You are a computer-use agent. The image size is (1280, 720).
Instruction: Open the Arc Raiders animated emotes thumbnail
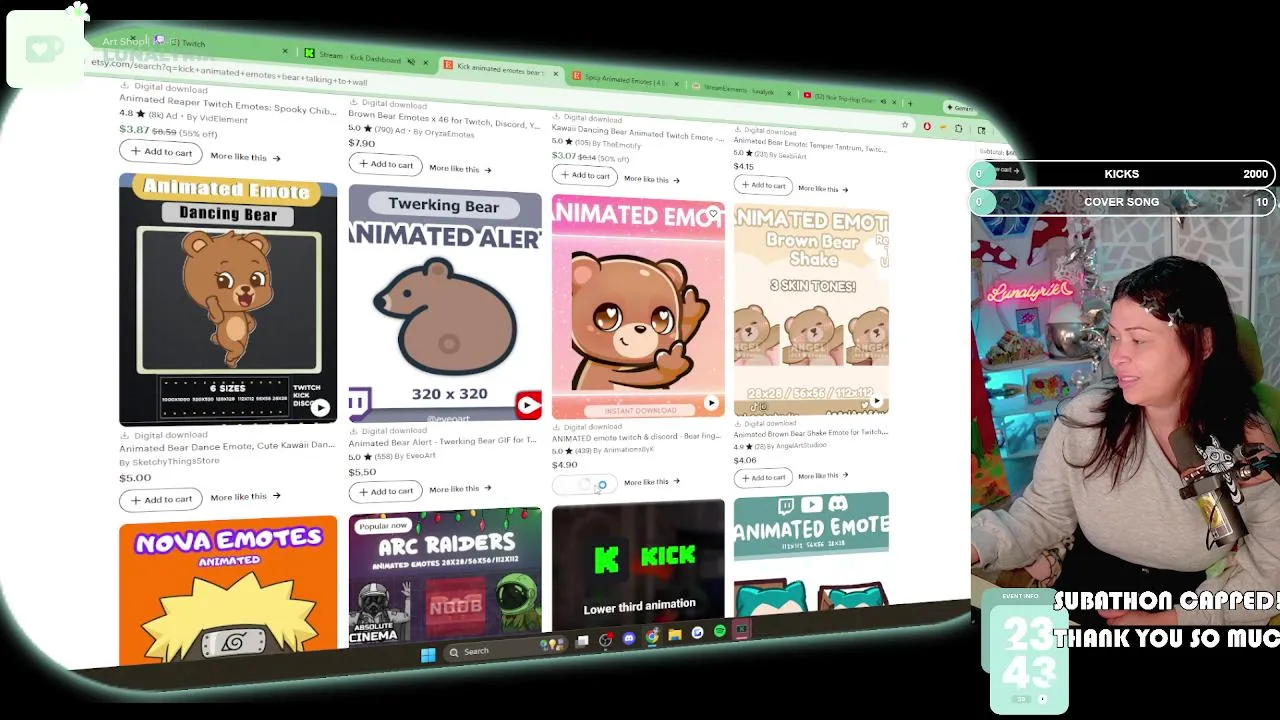pyautogui.click(x=445, y=577)
